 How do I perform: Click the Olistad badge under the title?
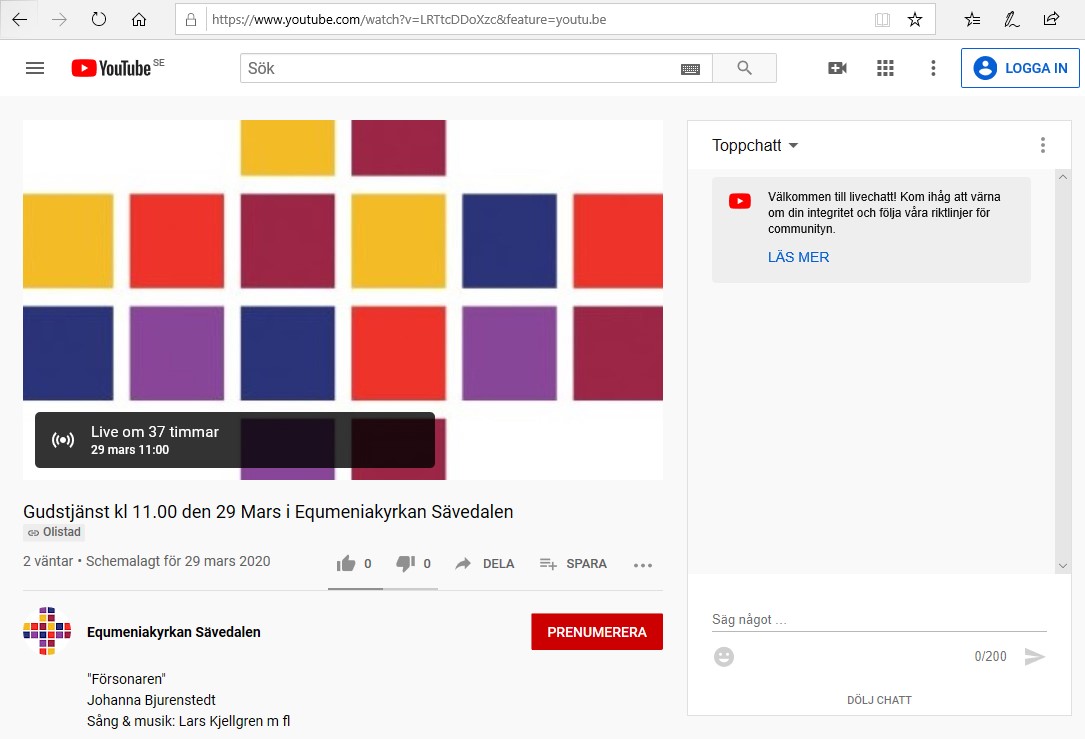pos(54,532)
